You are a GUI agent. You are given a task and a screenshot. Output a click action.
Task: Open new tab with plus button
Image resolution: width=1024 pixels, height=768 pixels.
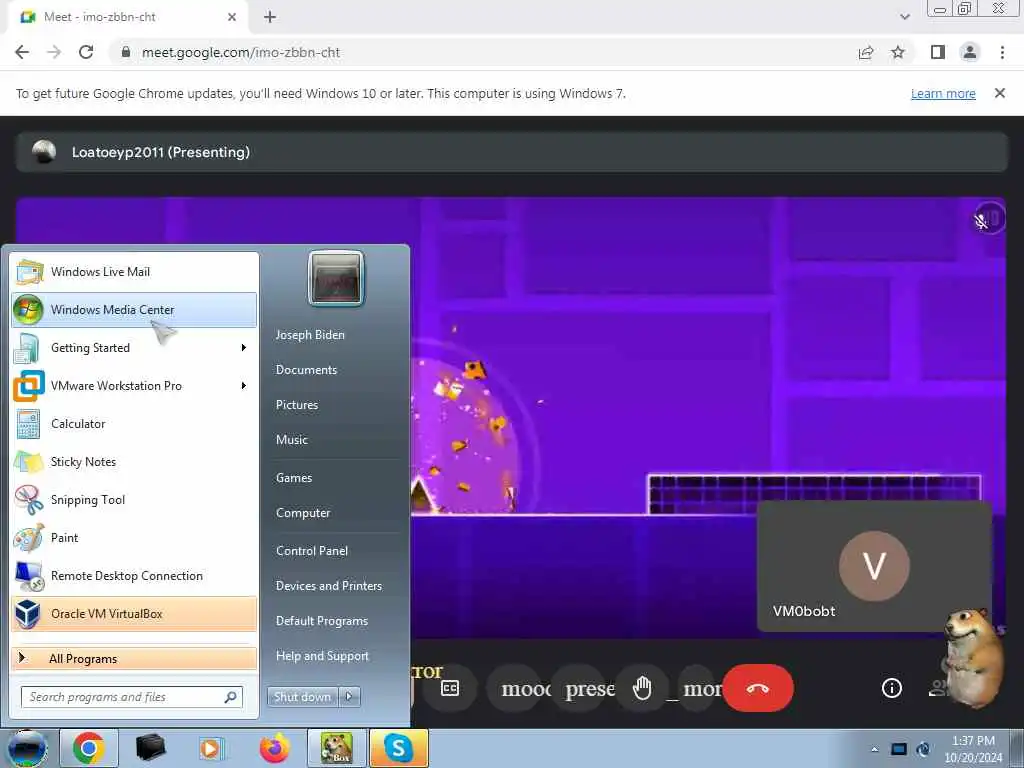(270, 17)
